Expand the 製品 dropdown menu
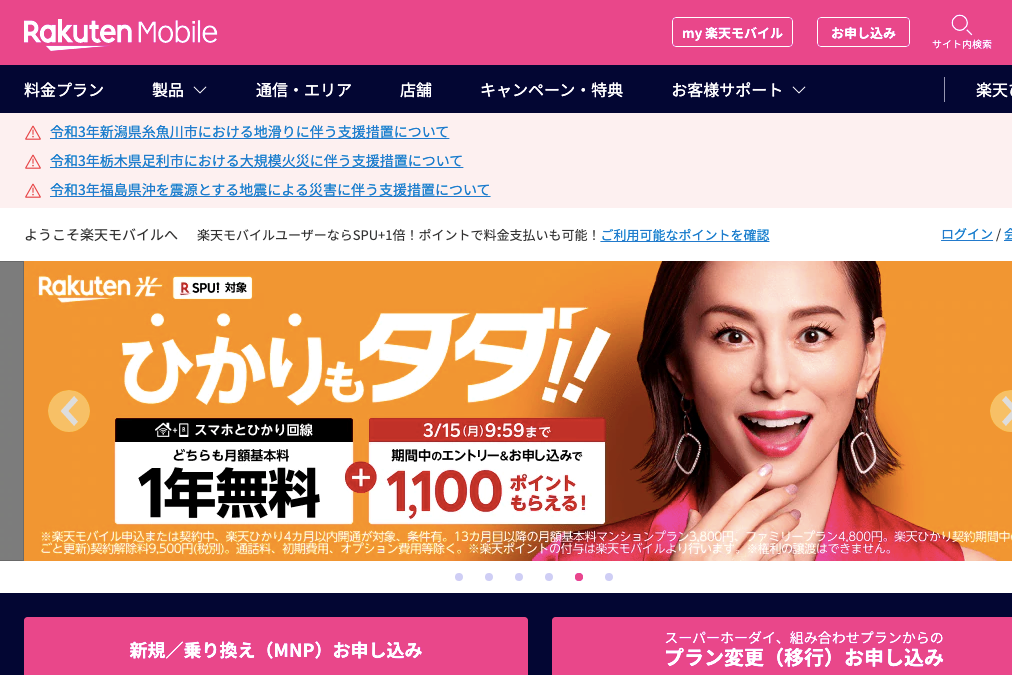Screen dimensions: 1012x675 point(179,90)
